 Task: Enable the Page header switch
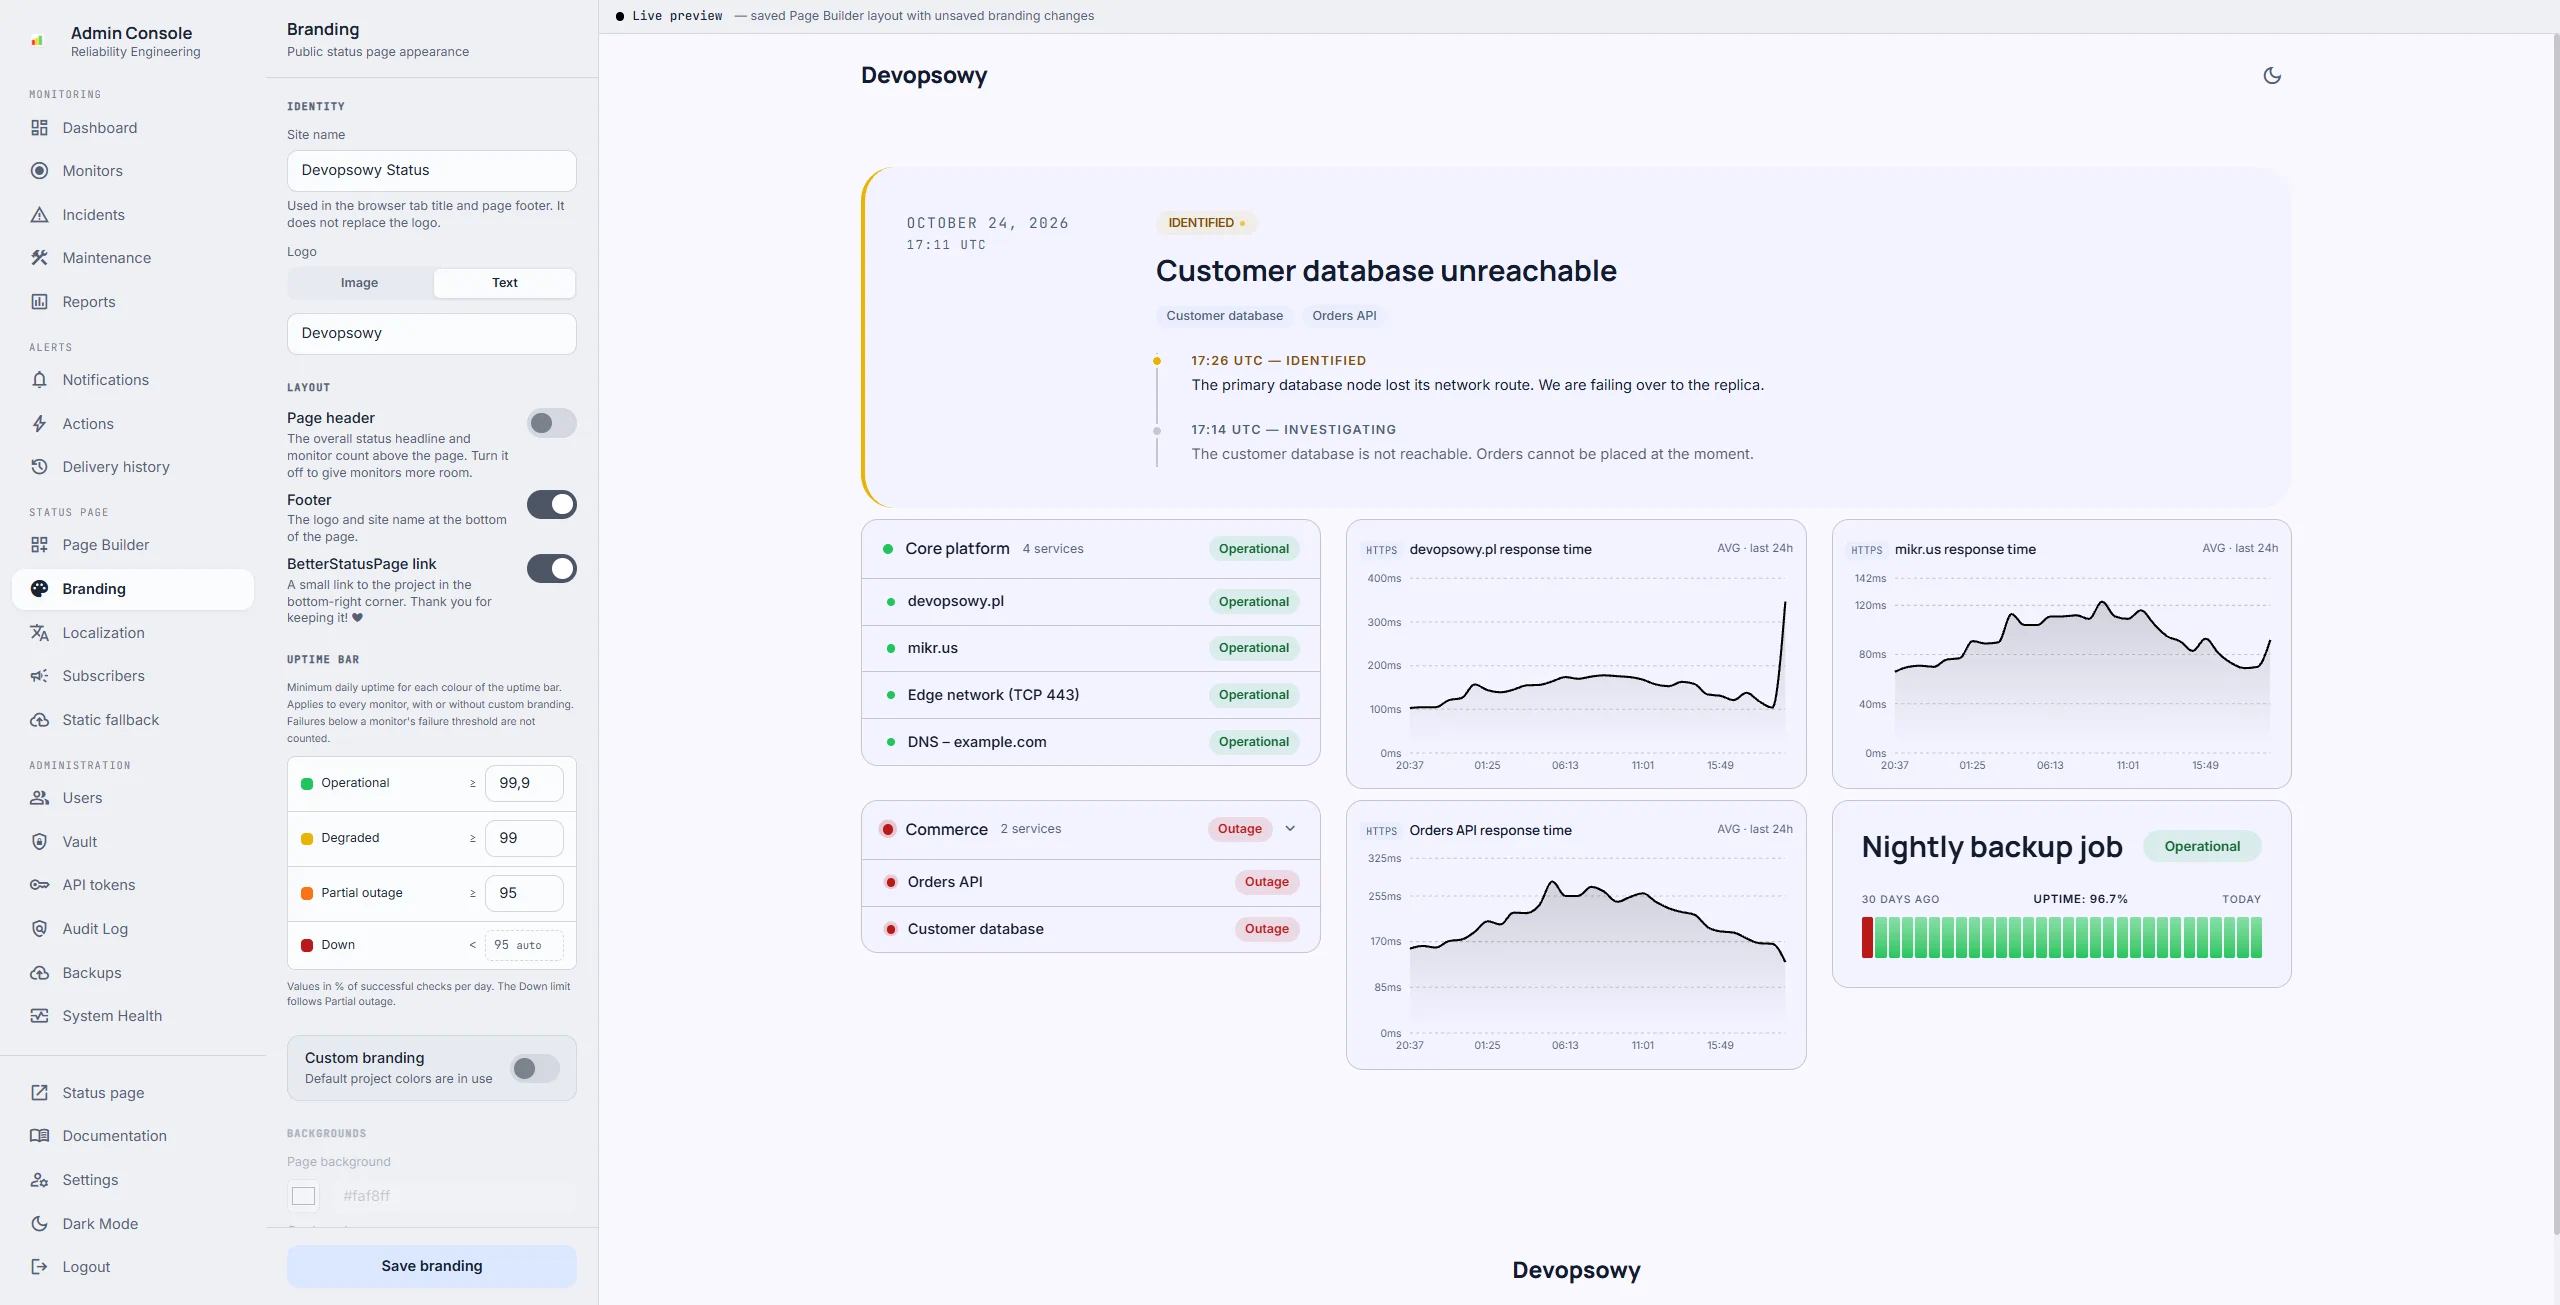[x=552, y=423]
